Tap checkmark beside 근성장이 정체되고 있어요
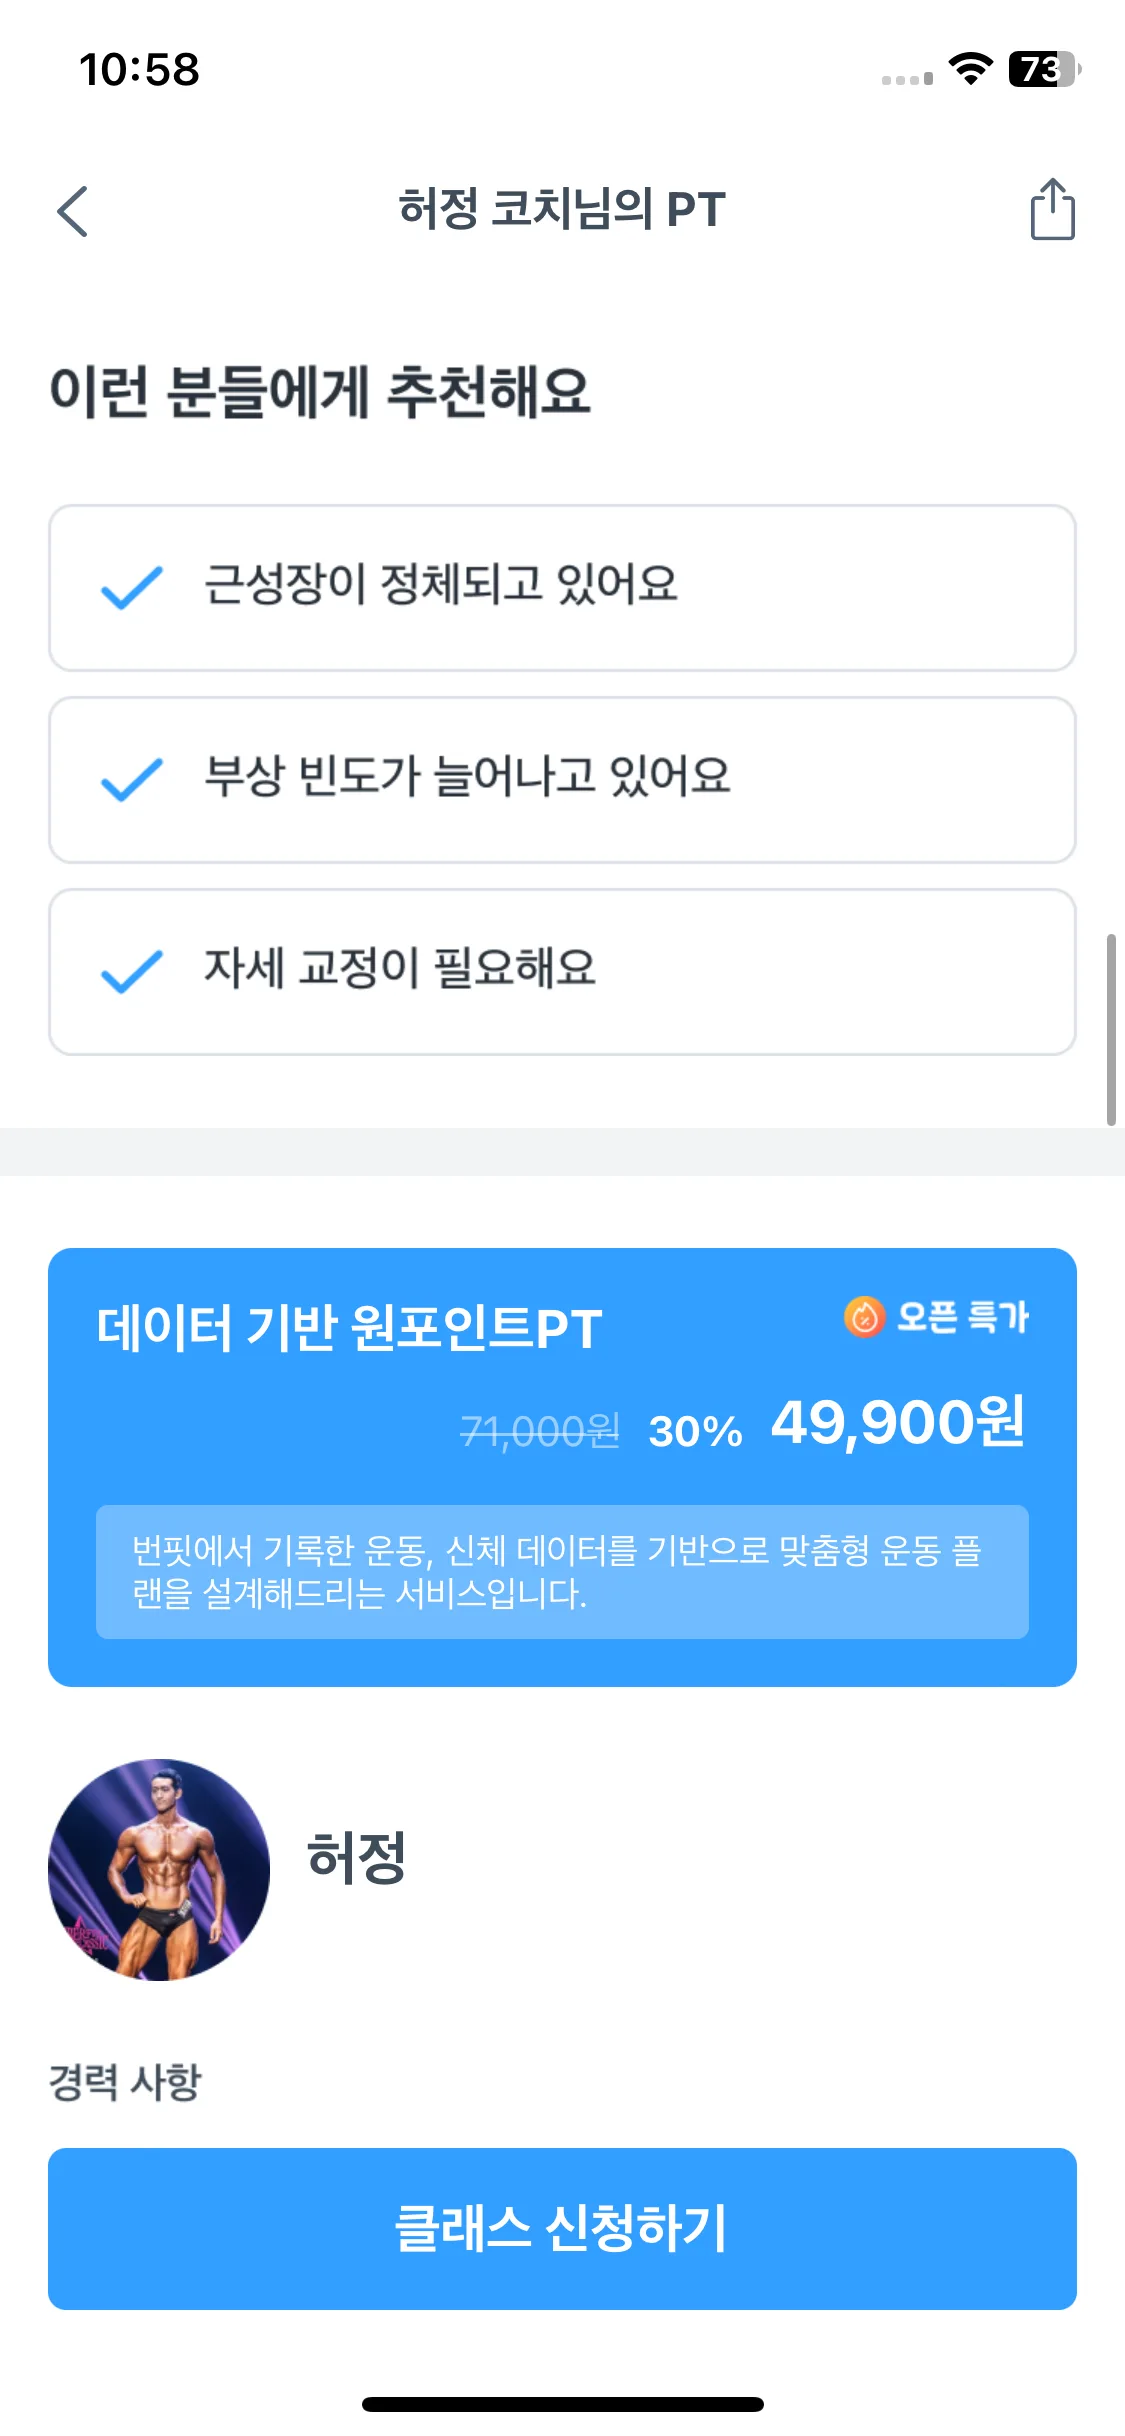Image resolution: width=1125 pixels, height=2436 pixels. click(132, 587)
